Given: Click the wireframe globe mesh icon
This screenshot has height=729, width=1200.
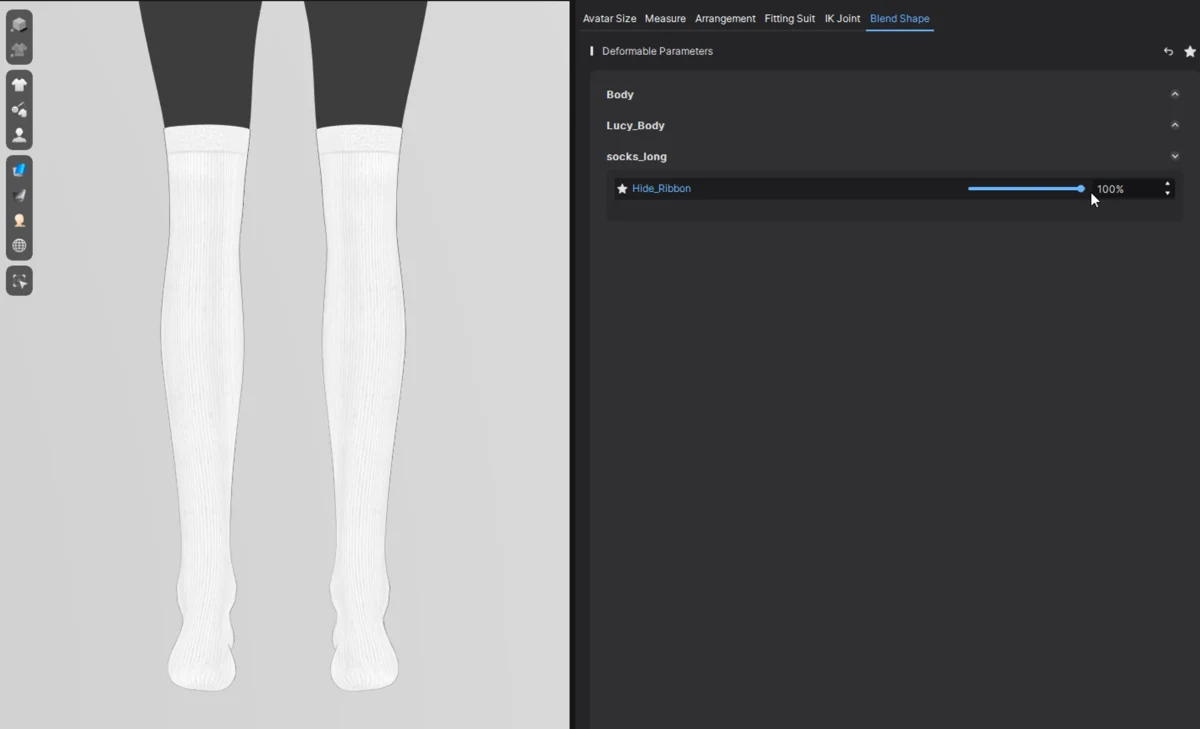Looking at the screenshot, I should pos(19,245).
